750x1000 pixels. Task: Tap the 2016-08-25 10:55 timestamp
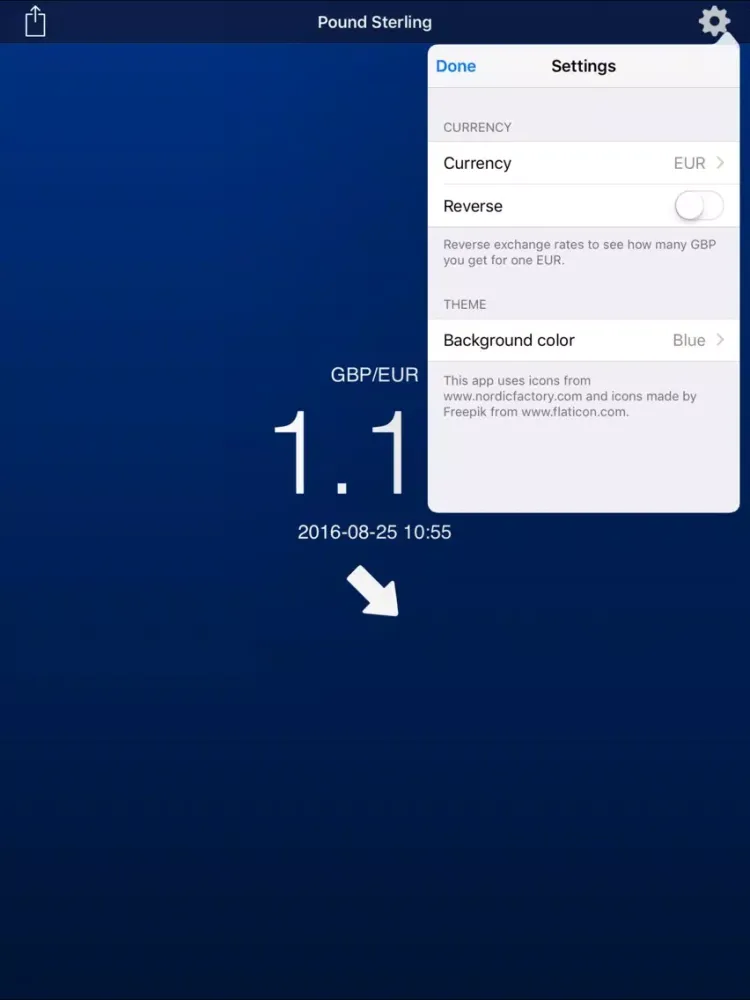pos(374,532)
